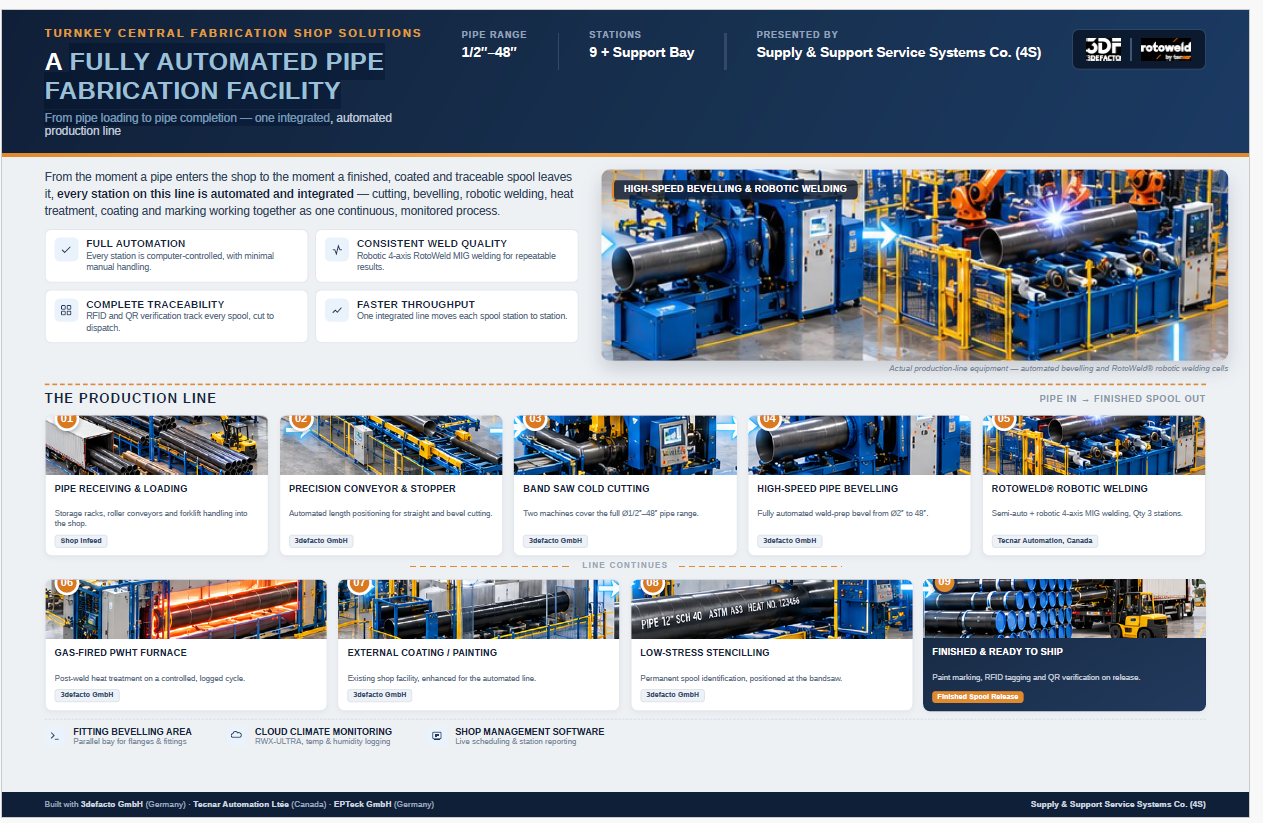This screenshot has width=1263, height=823.
Task: Click the large bevelling and welding hero image
Action: pos(914,265)
